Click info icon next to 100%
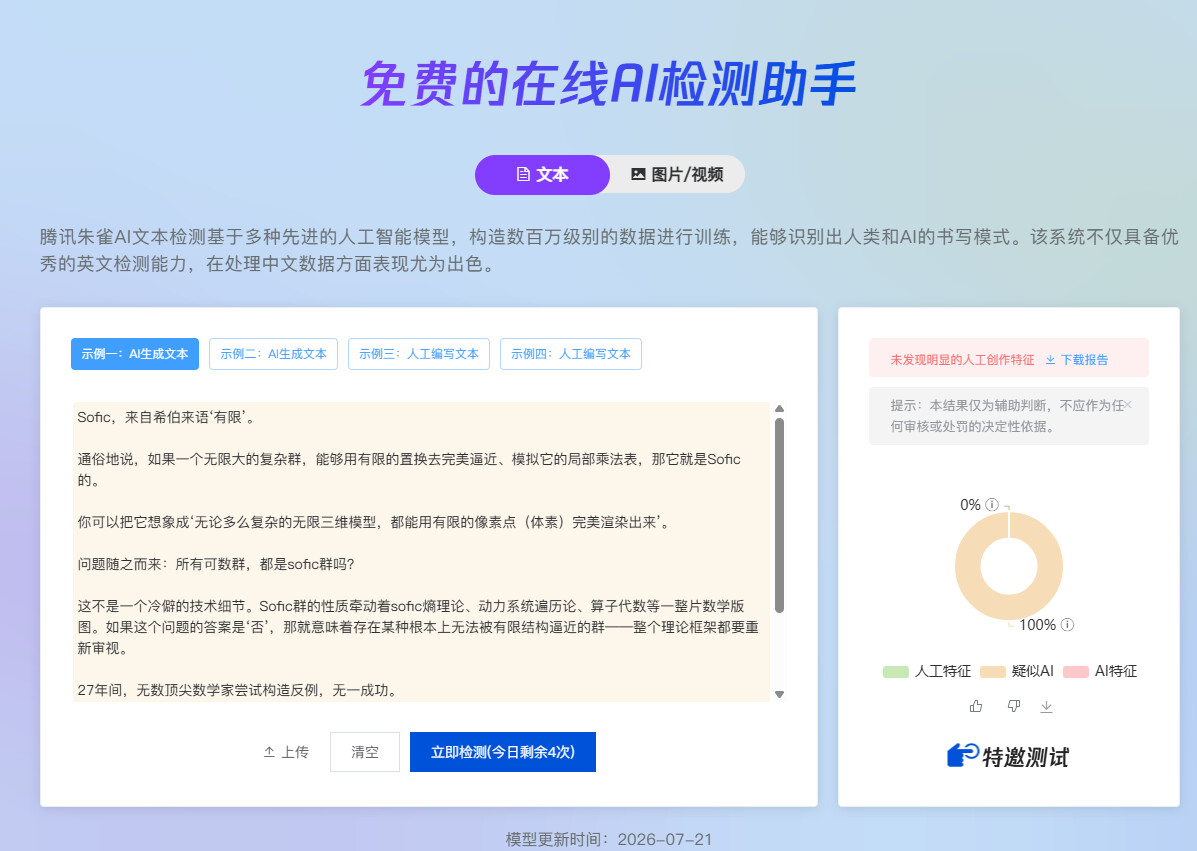 [x=1068, y=625]
